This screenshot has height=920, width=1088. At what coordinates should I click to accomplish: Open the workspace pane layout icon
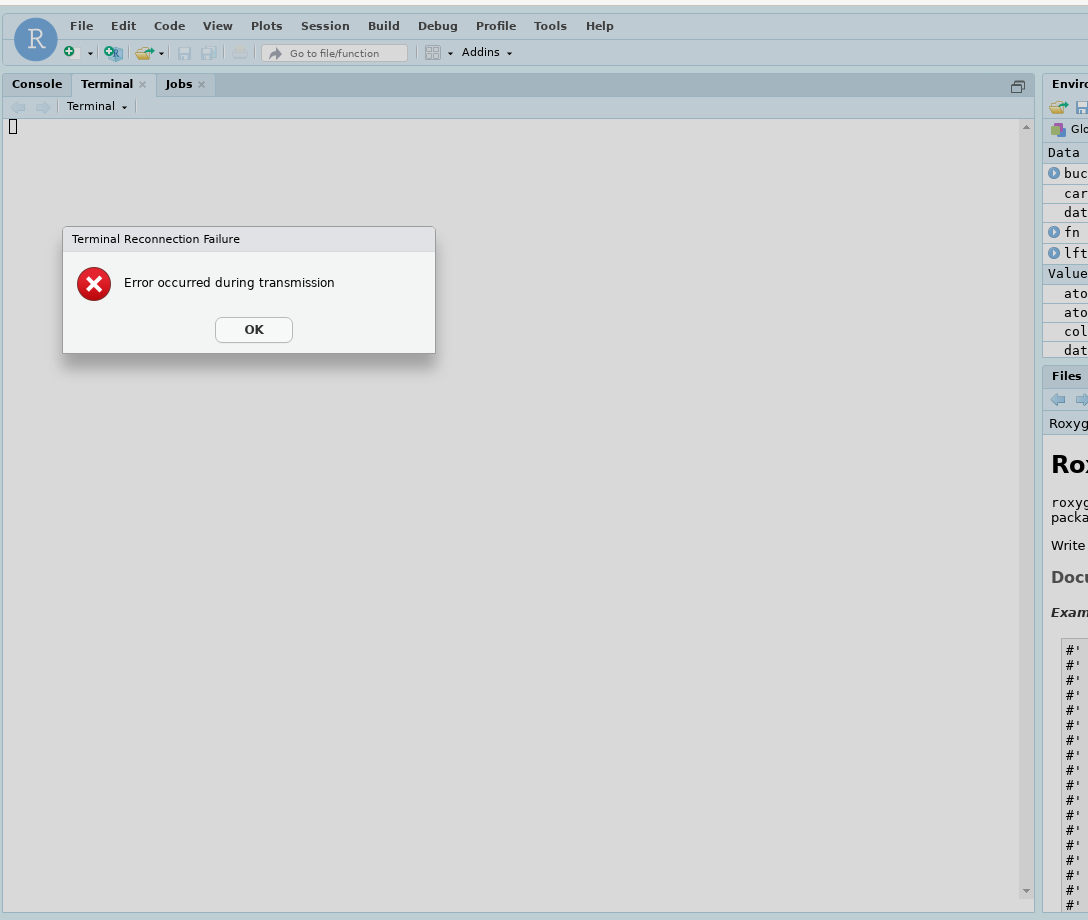click(x=431, y=51)
